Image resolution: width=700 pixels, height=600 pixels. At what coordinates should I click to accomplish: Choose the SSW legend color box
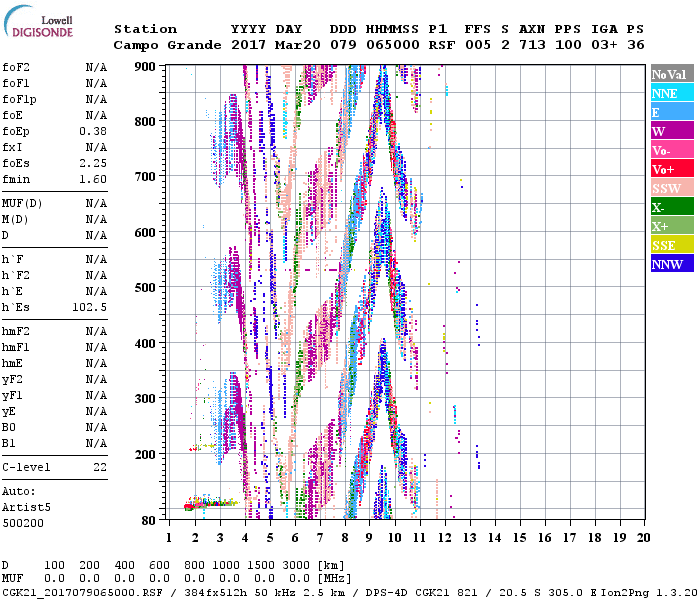pyautogui.click(x=671, y=188)
